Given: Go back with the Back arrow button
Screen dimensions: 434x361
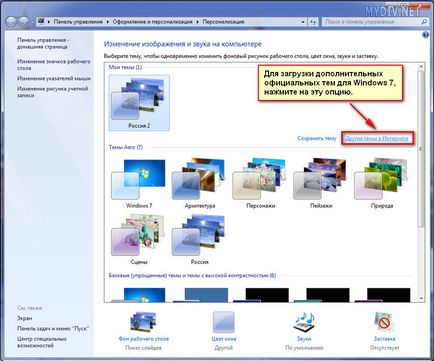Looking at the screenshot, I should (11, 22).
